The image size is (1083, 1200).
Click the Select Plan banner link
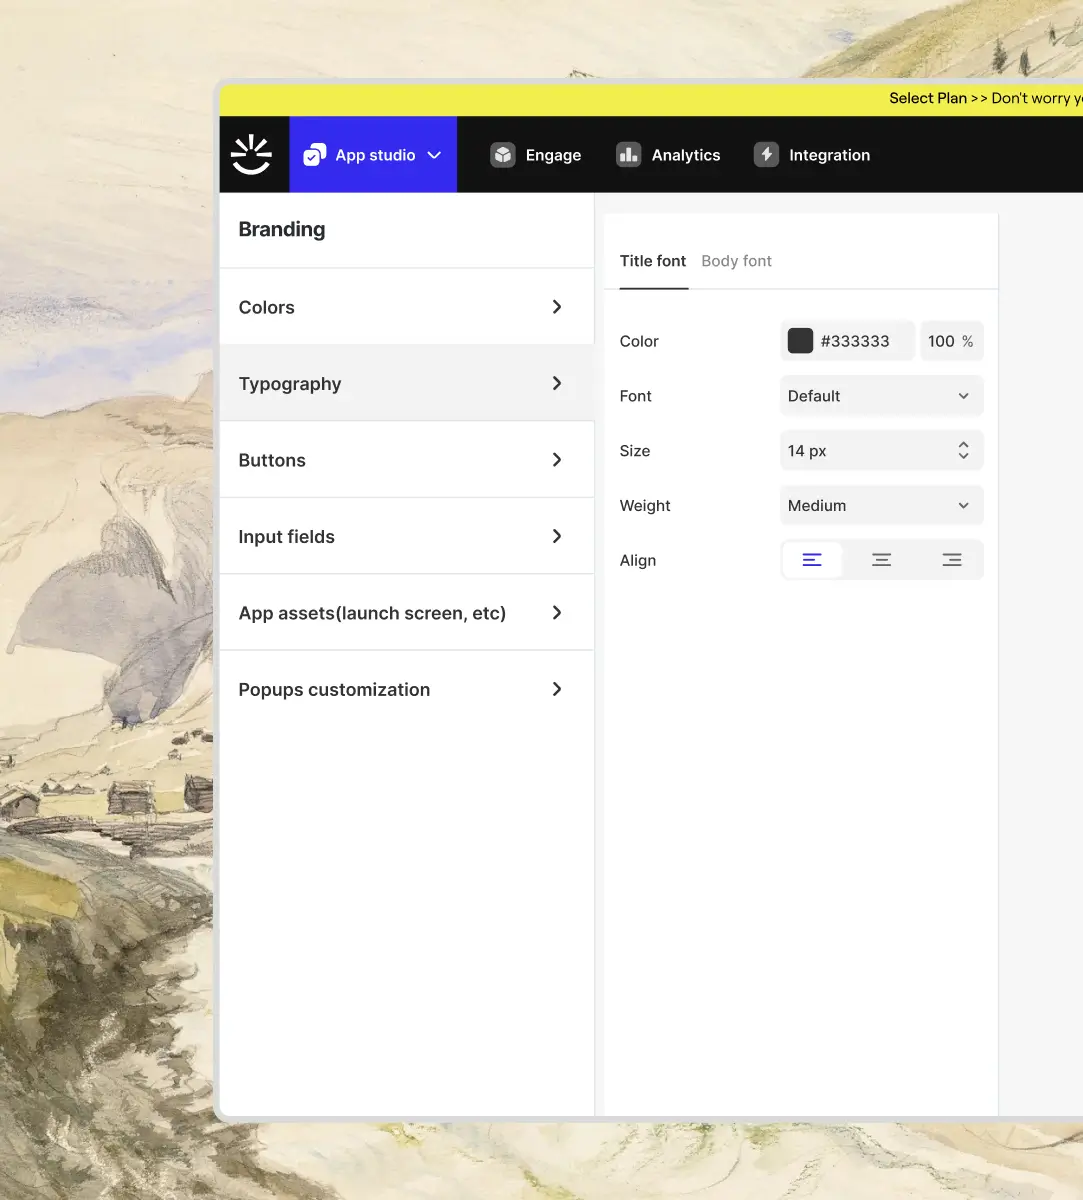pos(928,98)
